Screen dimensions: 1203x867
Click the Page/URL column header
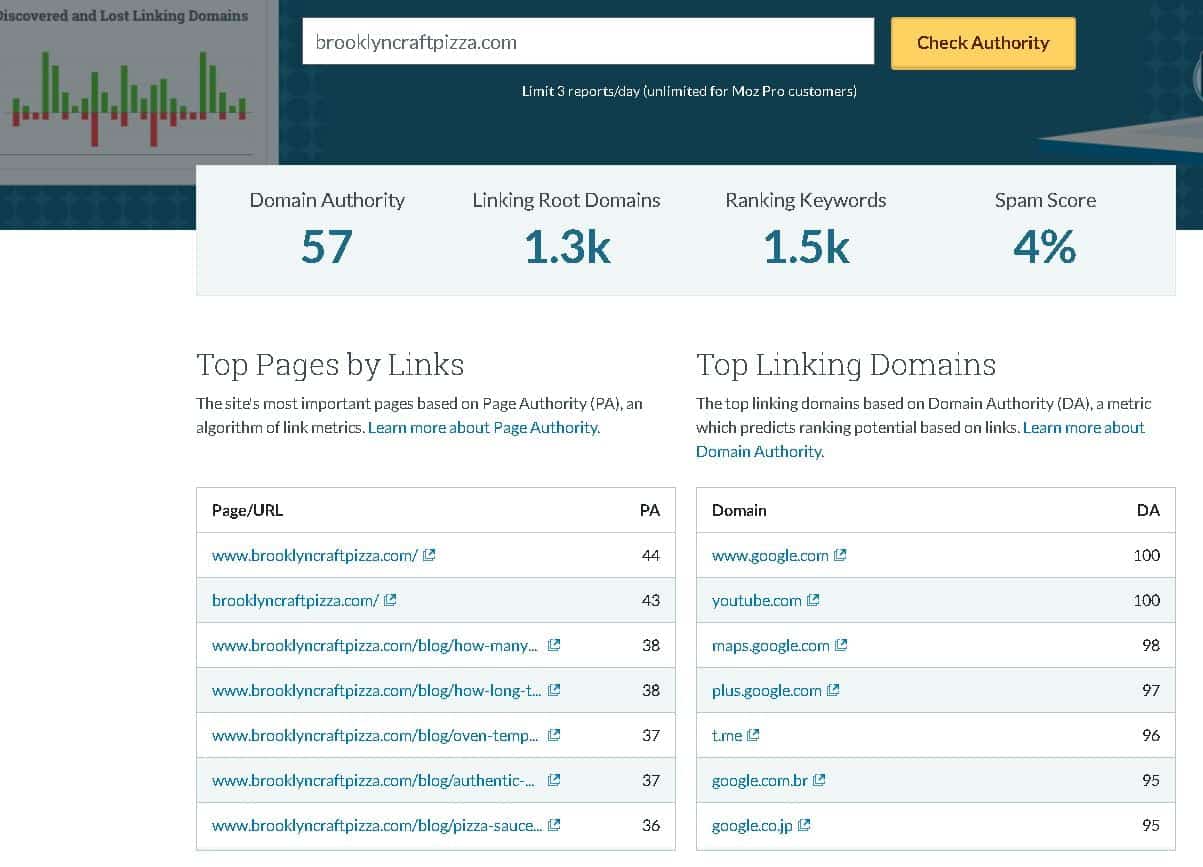pyautogui.click(x=247, y=510)
